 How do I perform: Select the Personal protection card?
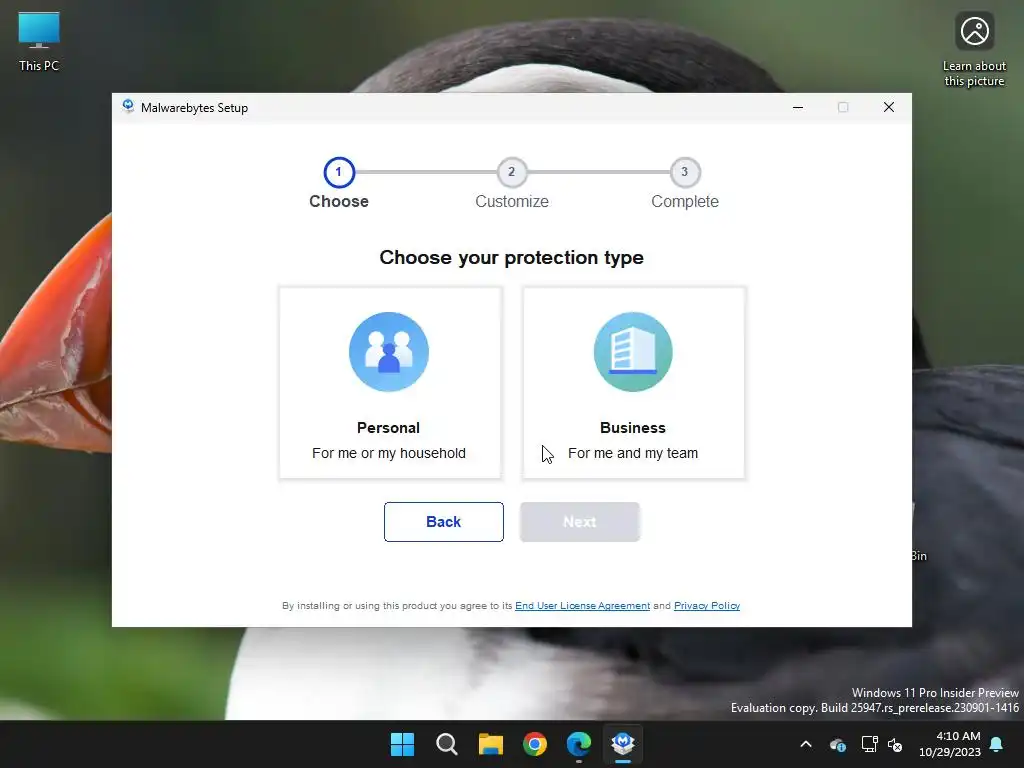point(390,383)
